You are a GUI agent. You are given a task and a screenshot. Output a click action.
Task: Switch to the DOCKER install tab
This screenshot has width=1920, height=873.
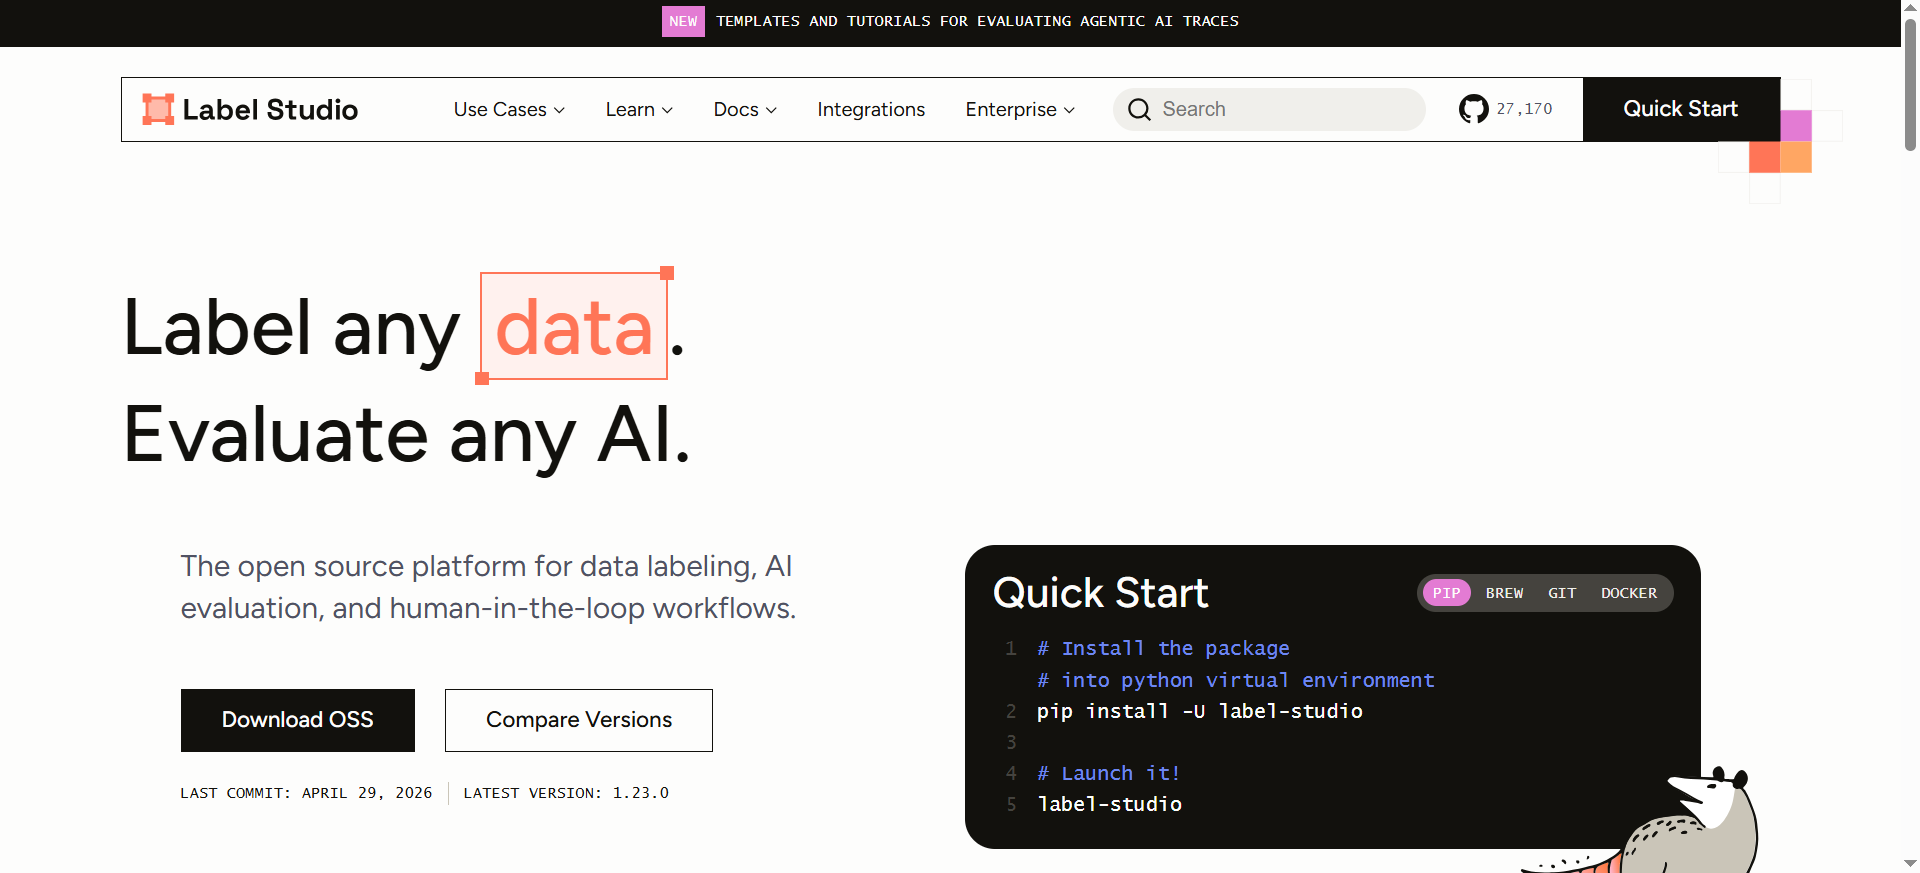click(1629, 593)
